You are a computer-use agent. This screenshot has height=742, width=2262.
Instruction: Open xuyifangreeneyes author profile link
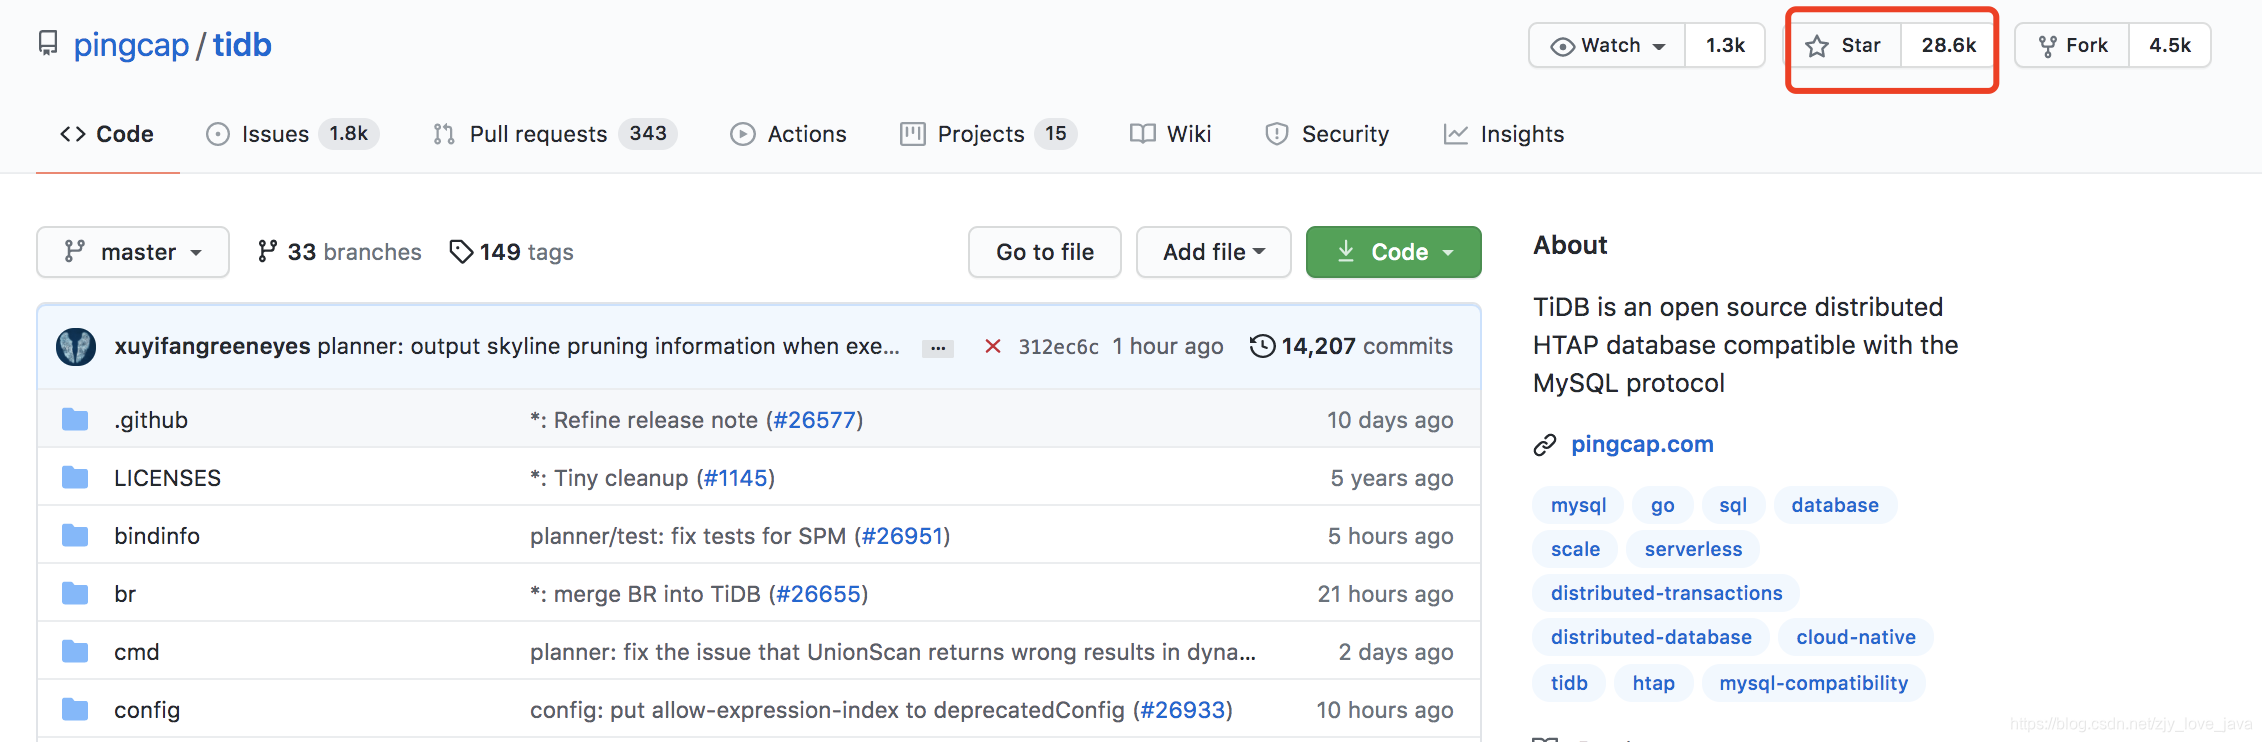(x=212, y=346)
